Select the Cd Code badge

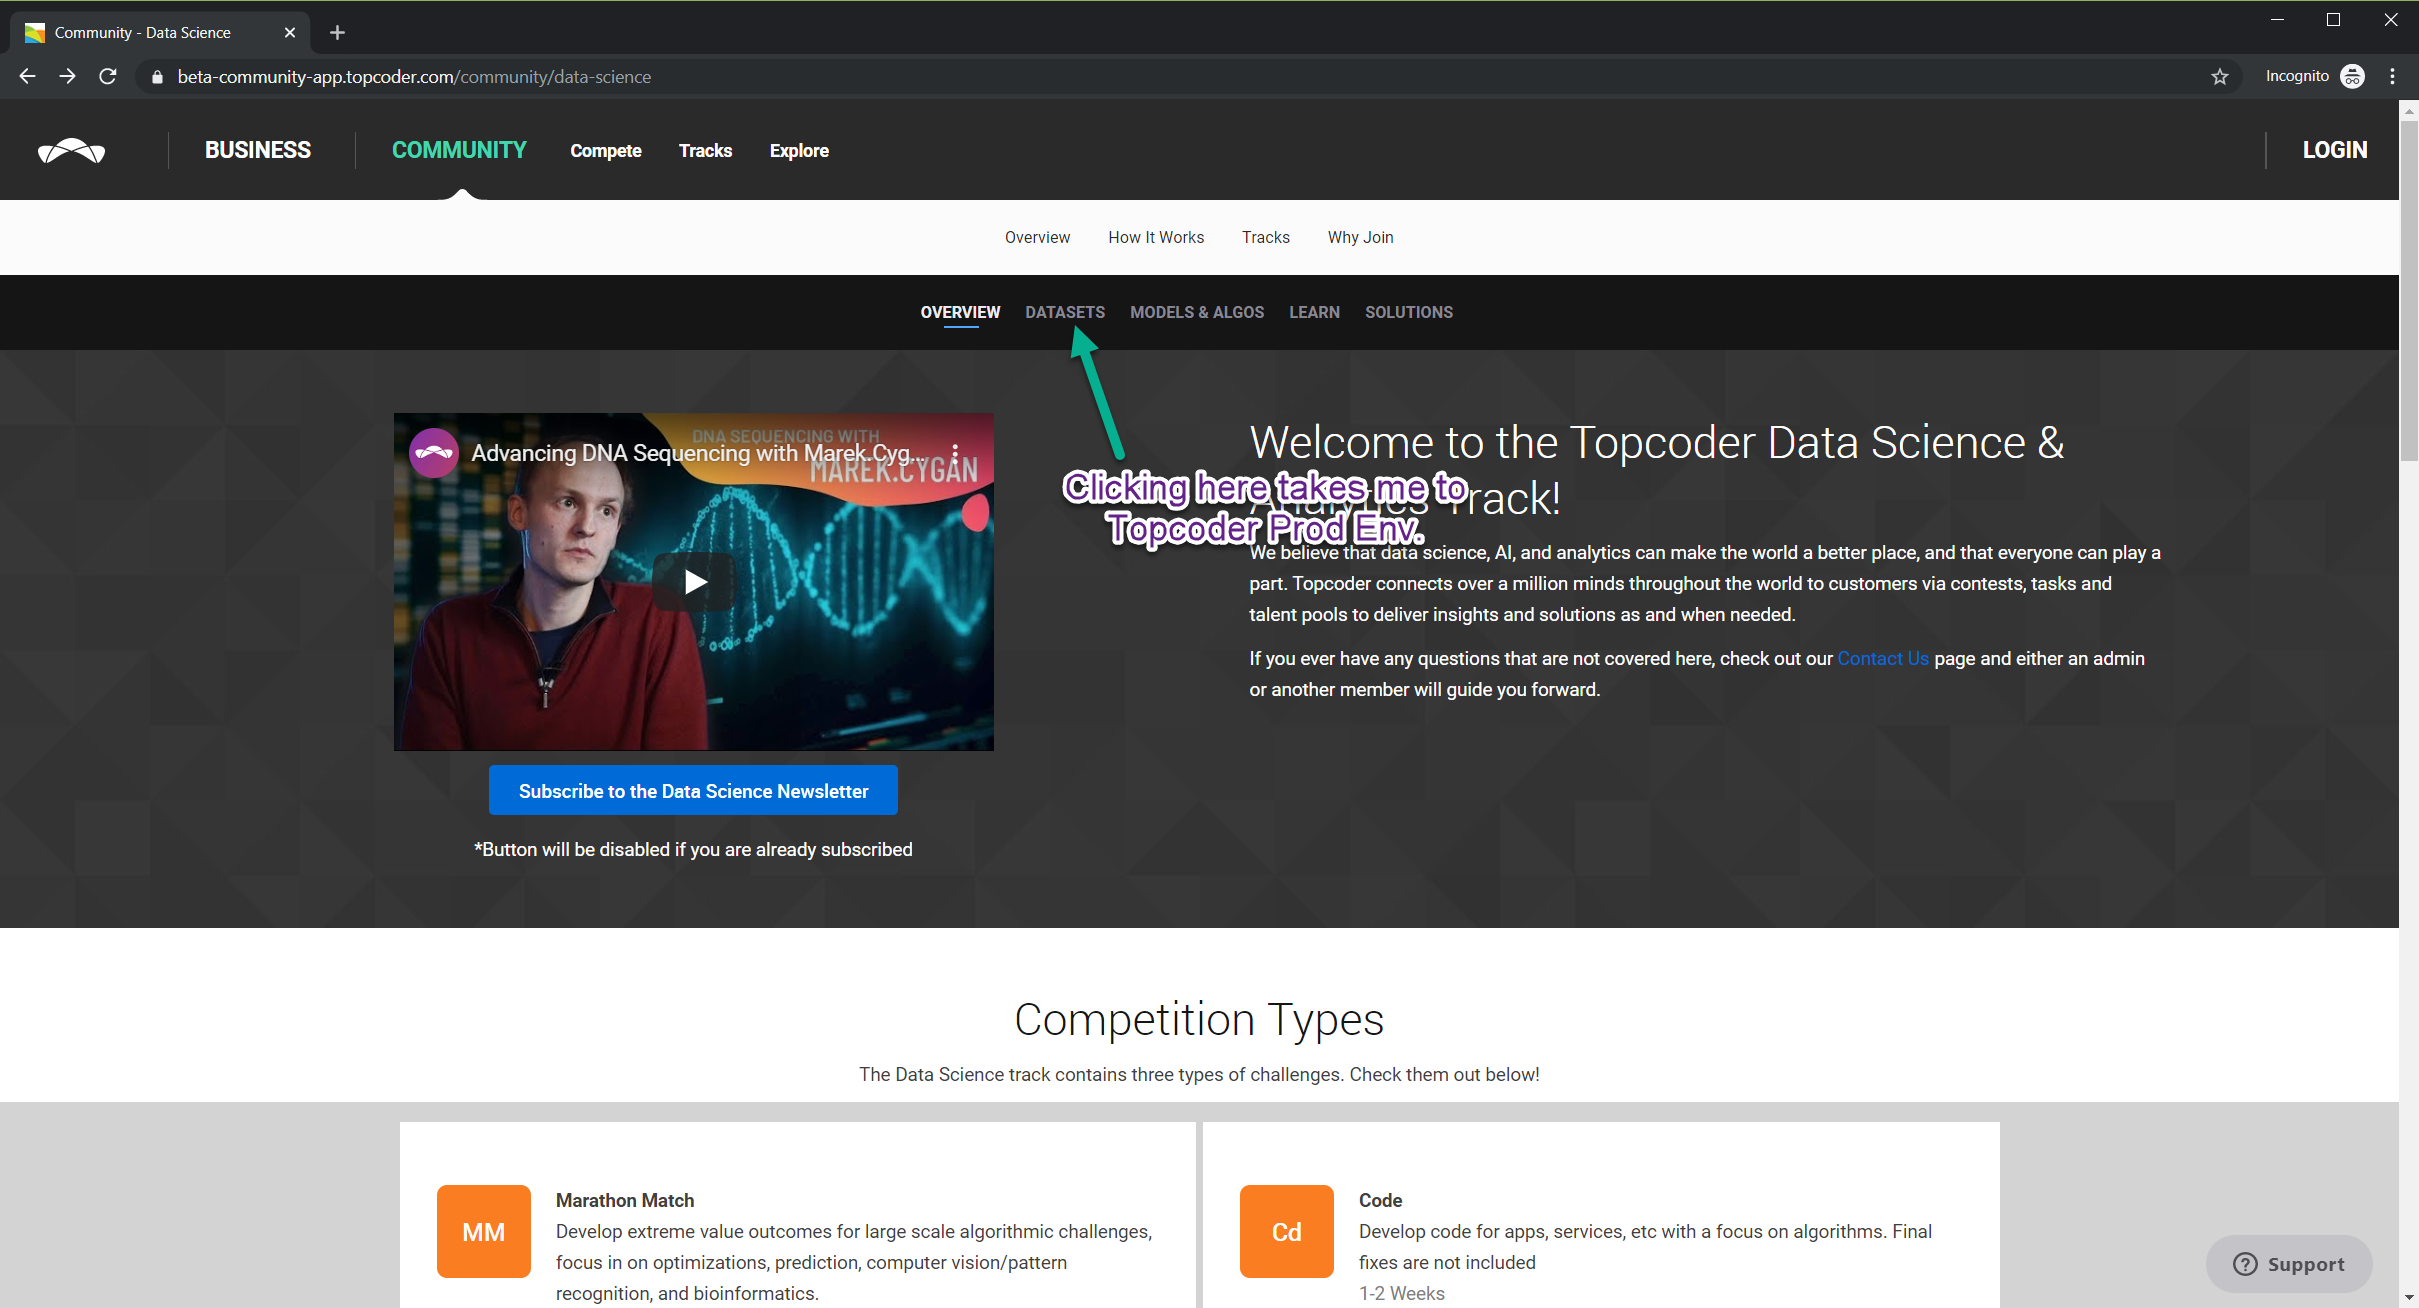[1286, 1231]
